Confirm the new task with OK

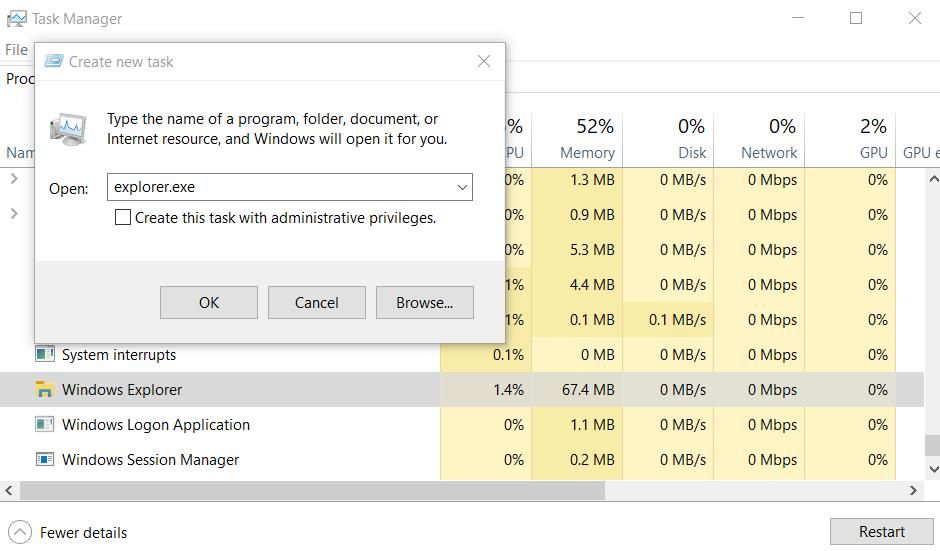coord(209,302)
